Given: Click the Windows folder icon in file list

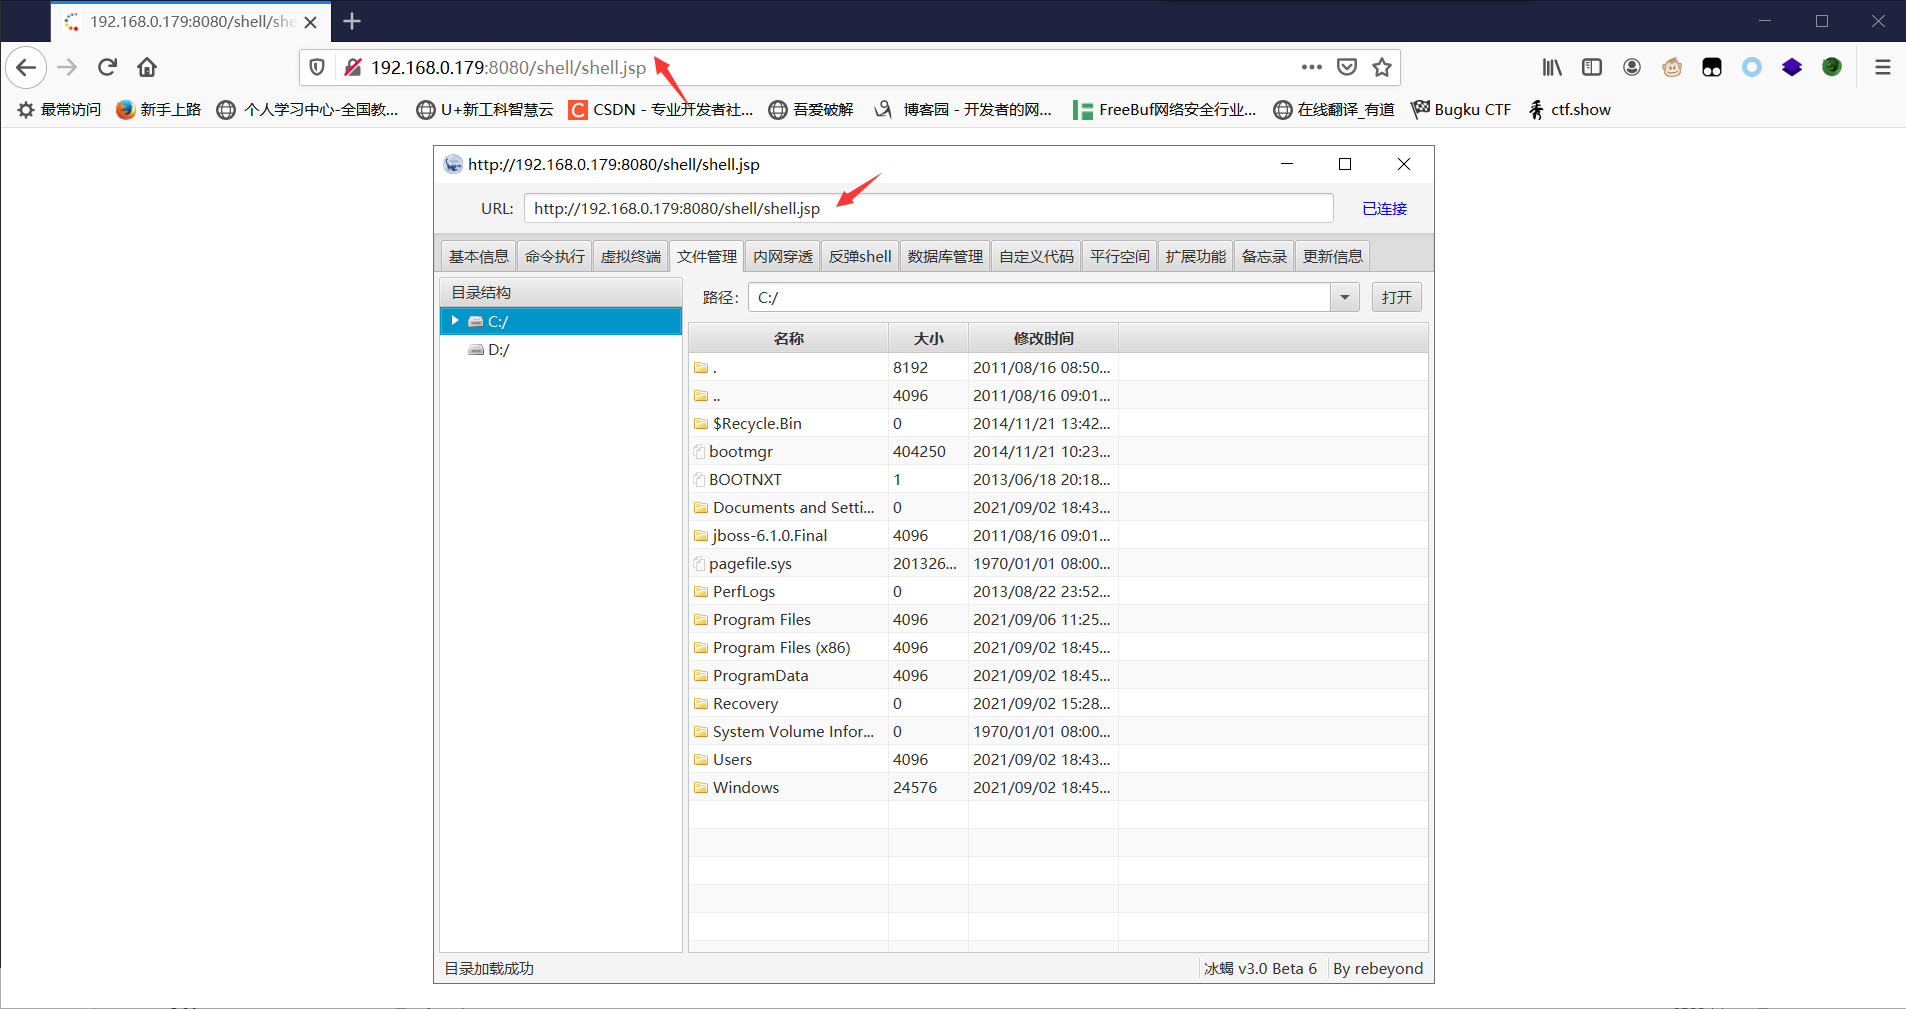Looking at the screenshot, I should point(701,788).
